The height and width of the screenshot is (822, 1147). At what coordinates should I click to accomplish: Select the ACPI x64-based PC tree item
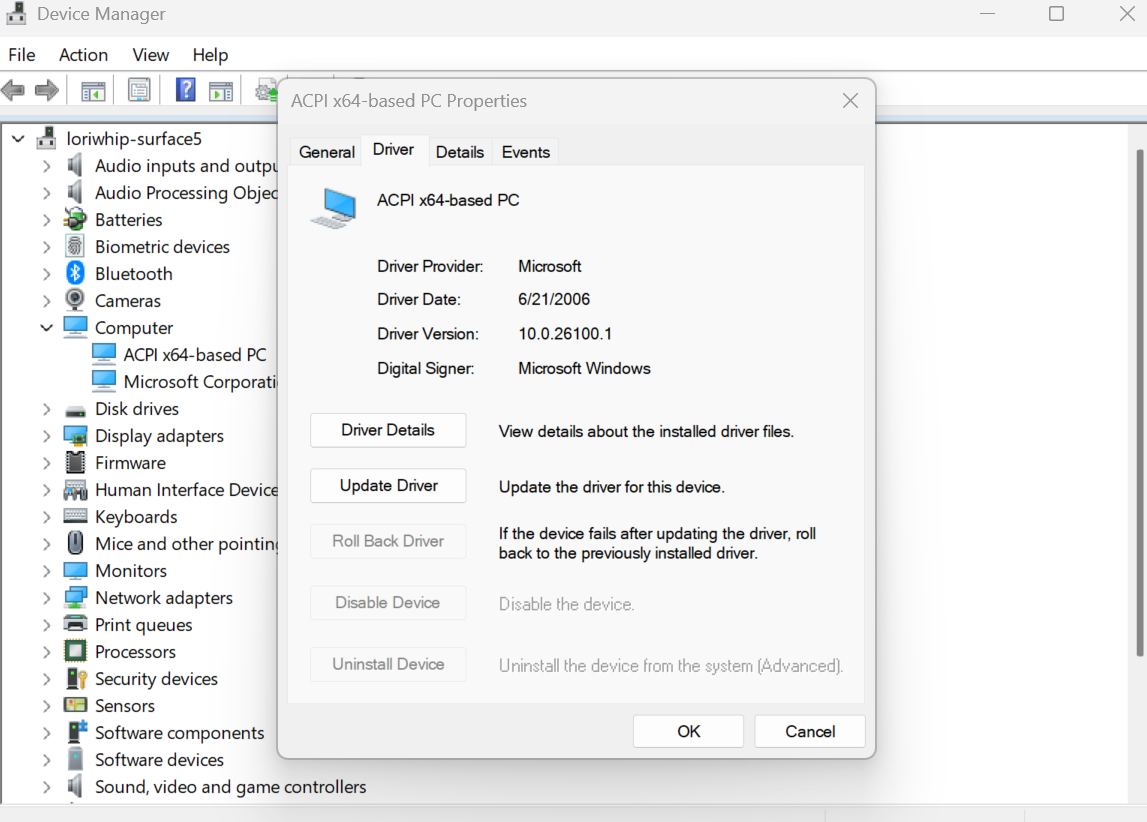[194, 354]
